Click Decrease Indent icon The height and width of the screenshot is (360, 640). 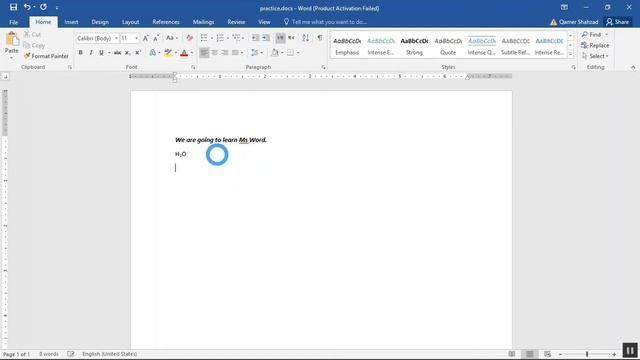click(x=255, y=38)
